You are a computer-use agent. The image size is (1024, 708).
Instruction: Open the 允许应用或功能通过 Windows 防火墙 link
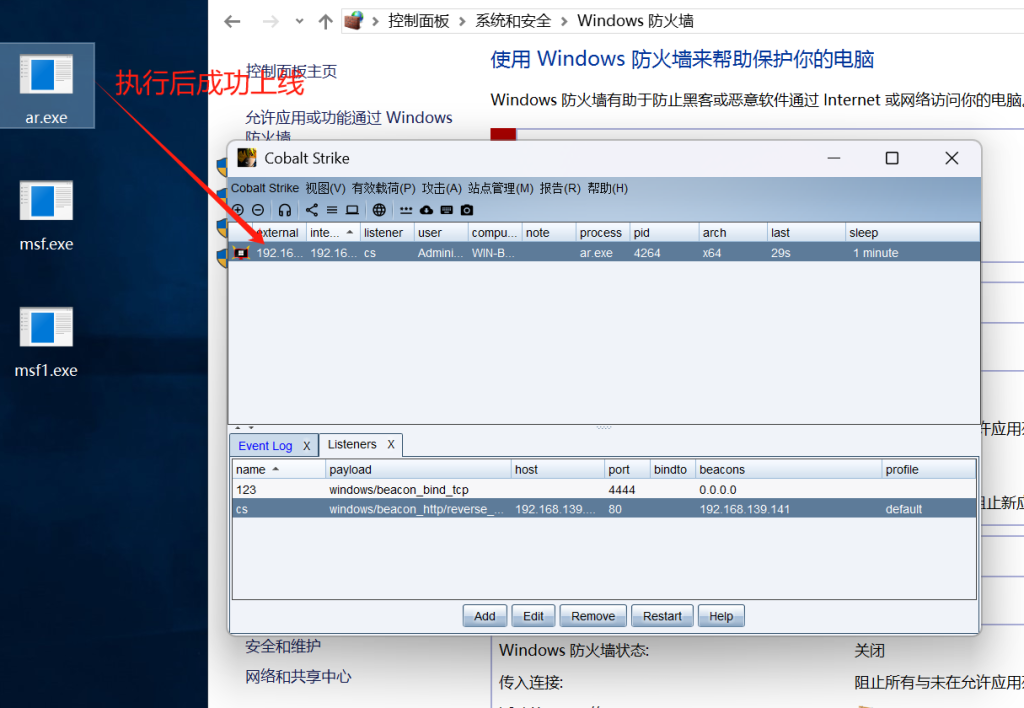[x=349, y=127]
